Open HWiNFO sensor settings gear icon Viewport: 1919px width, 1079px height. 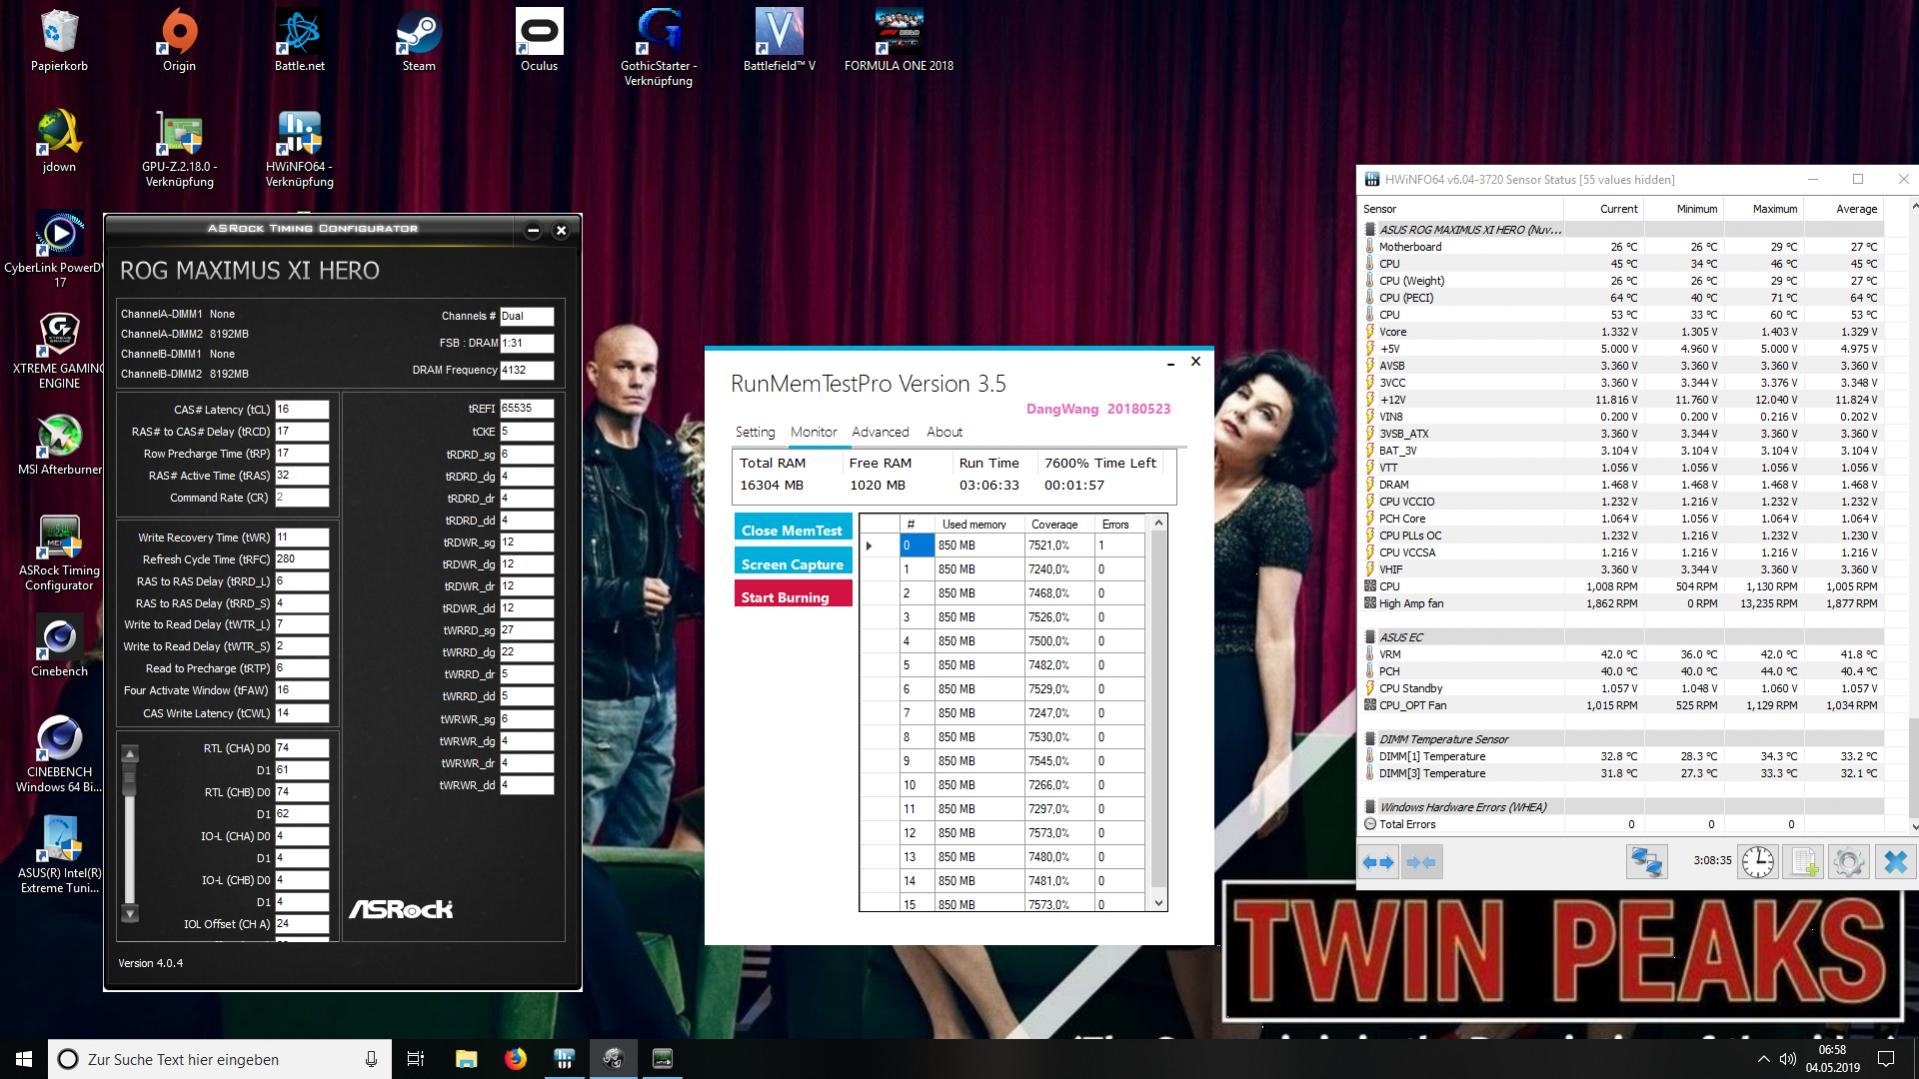tap(1848, 862)
